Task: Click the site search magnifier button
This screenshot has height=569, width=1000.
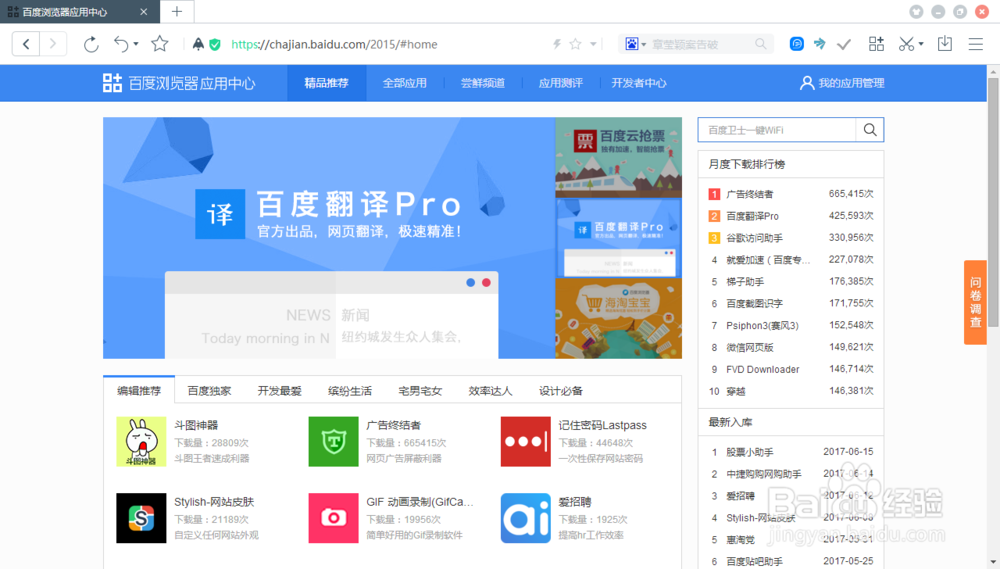Action: coord(870,130)
